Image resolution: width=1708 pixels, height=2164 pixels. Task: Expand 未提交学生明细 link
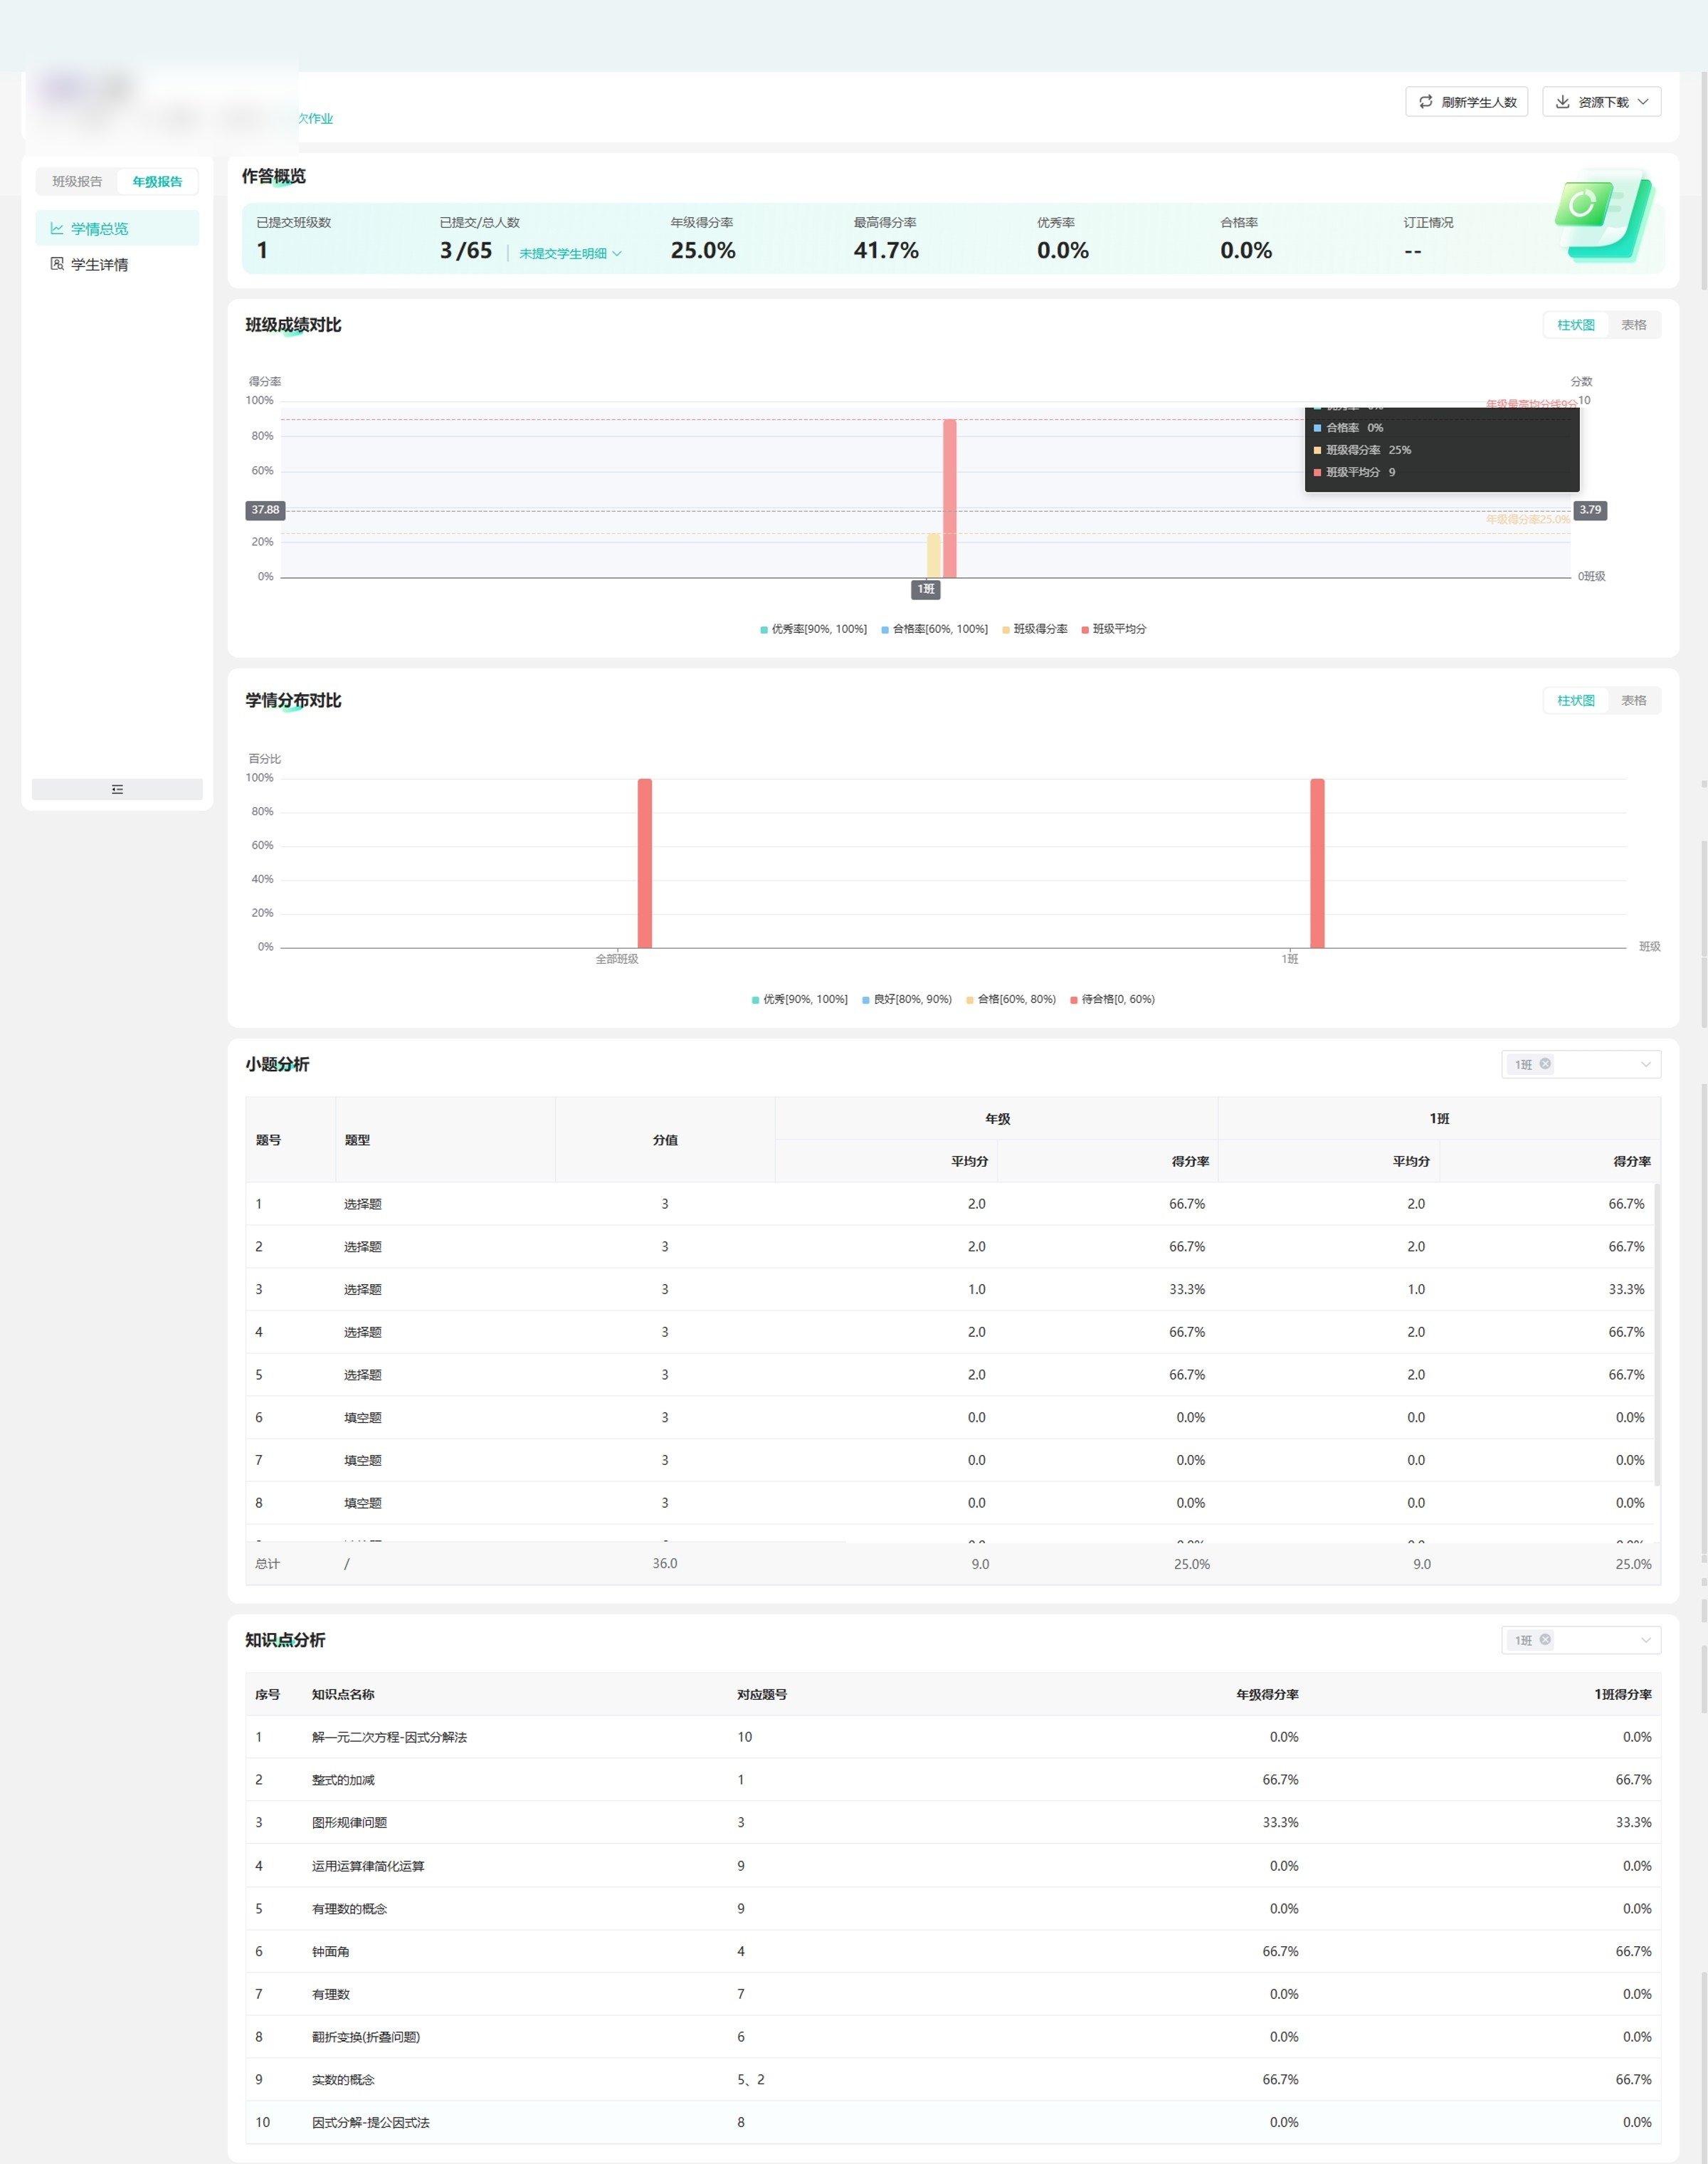[570, 253]
